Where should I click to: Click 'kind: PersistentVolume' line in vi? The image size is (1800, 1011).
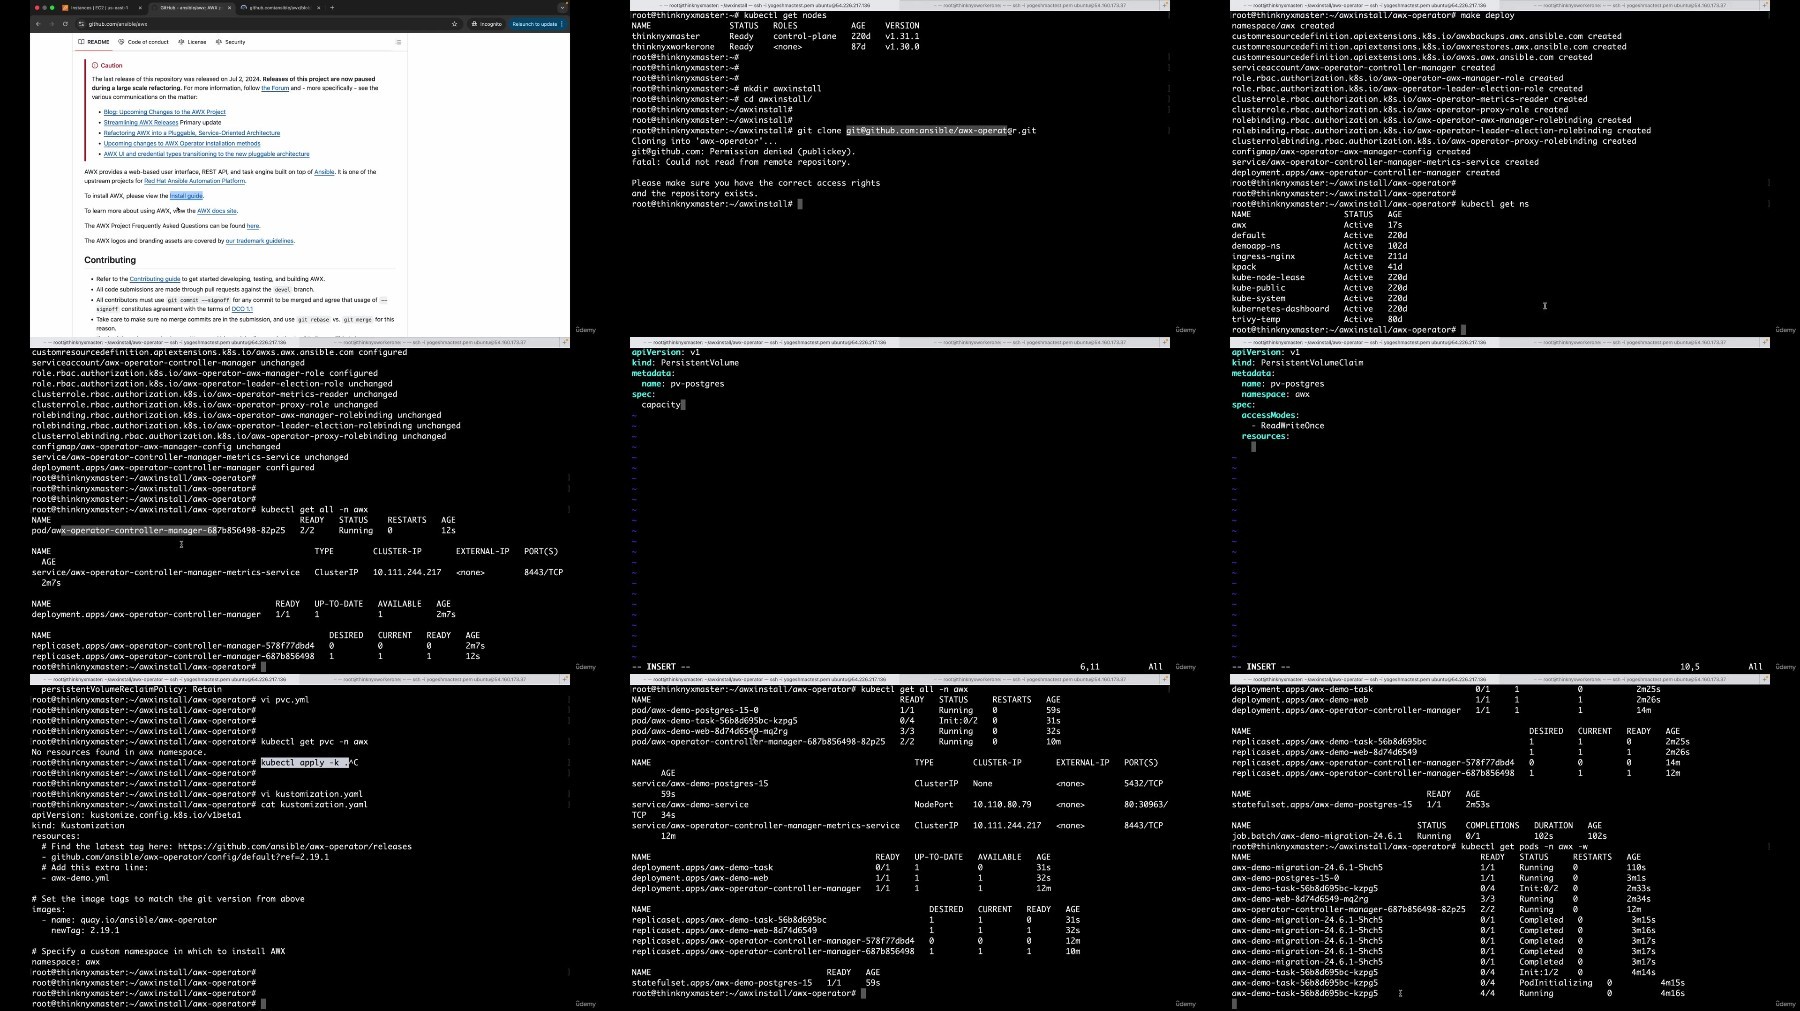[x=685, y=362]
